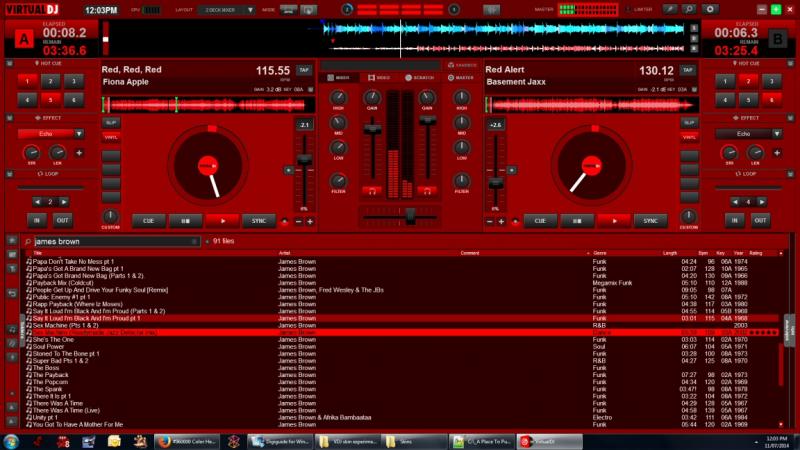800x450 pixels.
Task: Toggle headphone cue for left mixer channel
Action: pos(372,191)
